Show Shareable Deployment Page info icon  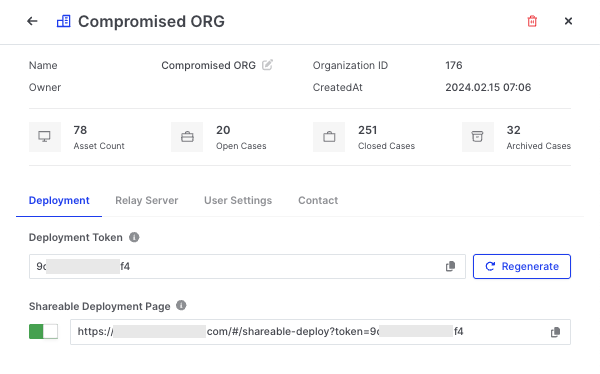(x=181, y=305)
